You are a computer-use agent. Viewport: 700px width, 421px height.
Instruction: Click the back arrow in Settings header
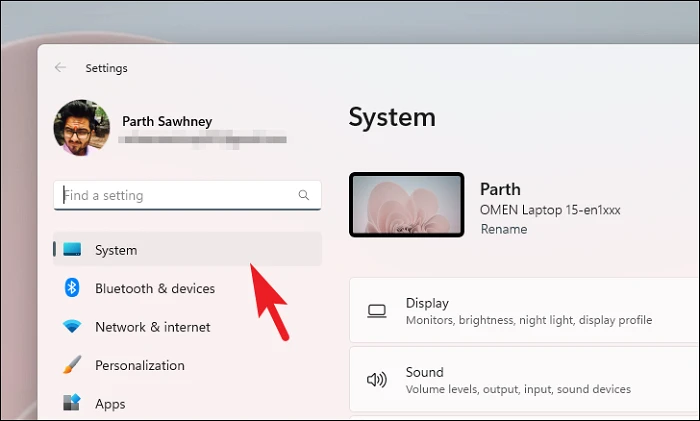coord(60,67)
